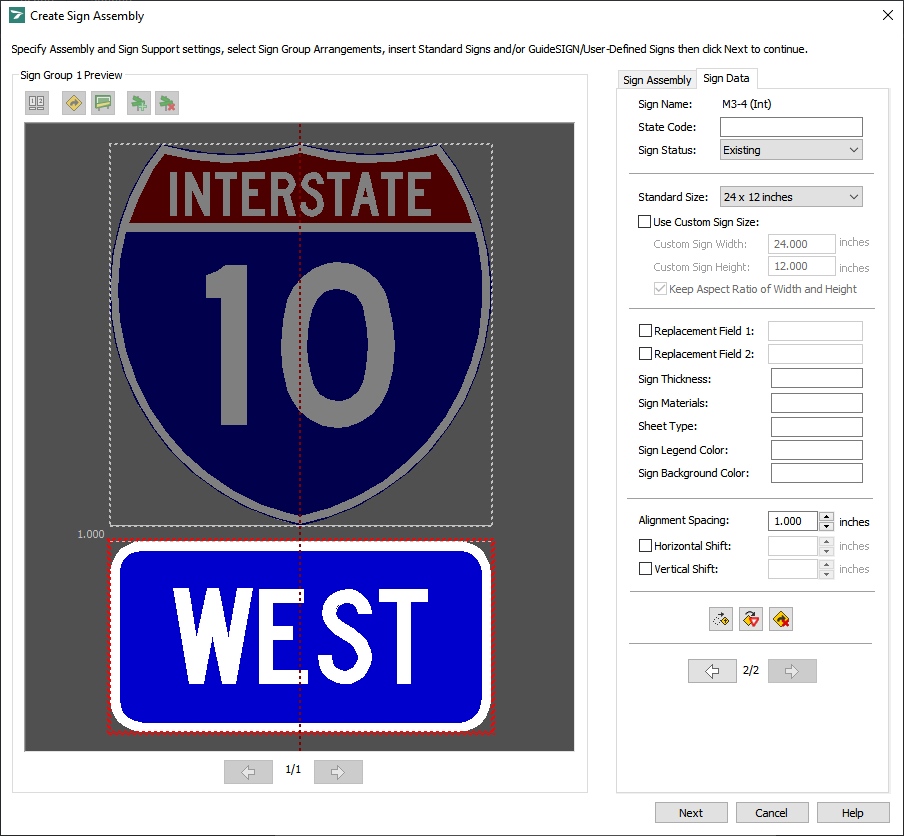This screenshot has width=904, height=836.
Task: Focus the Sheet Type field
Action: 816,427
